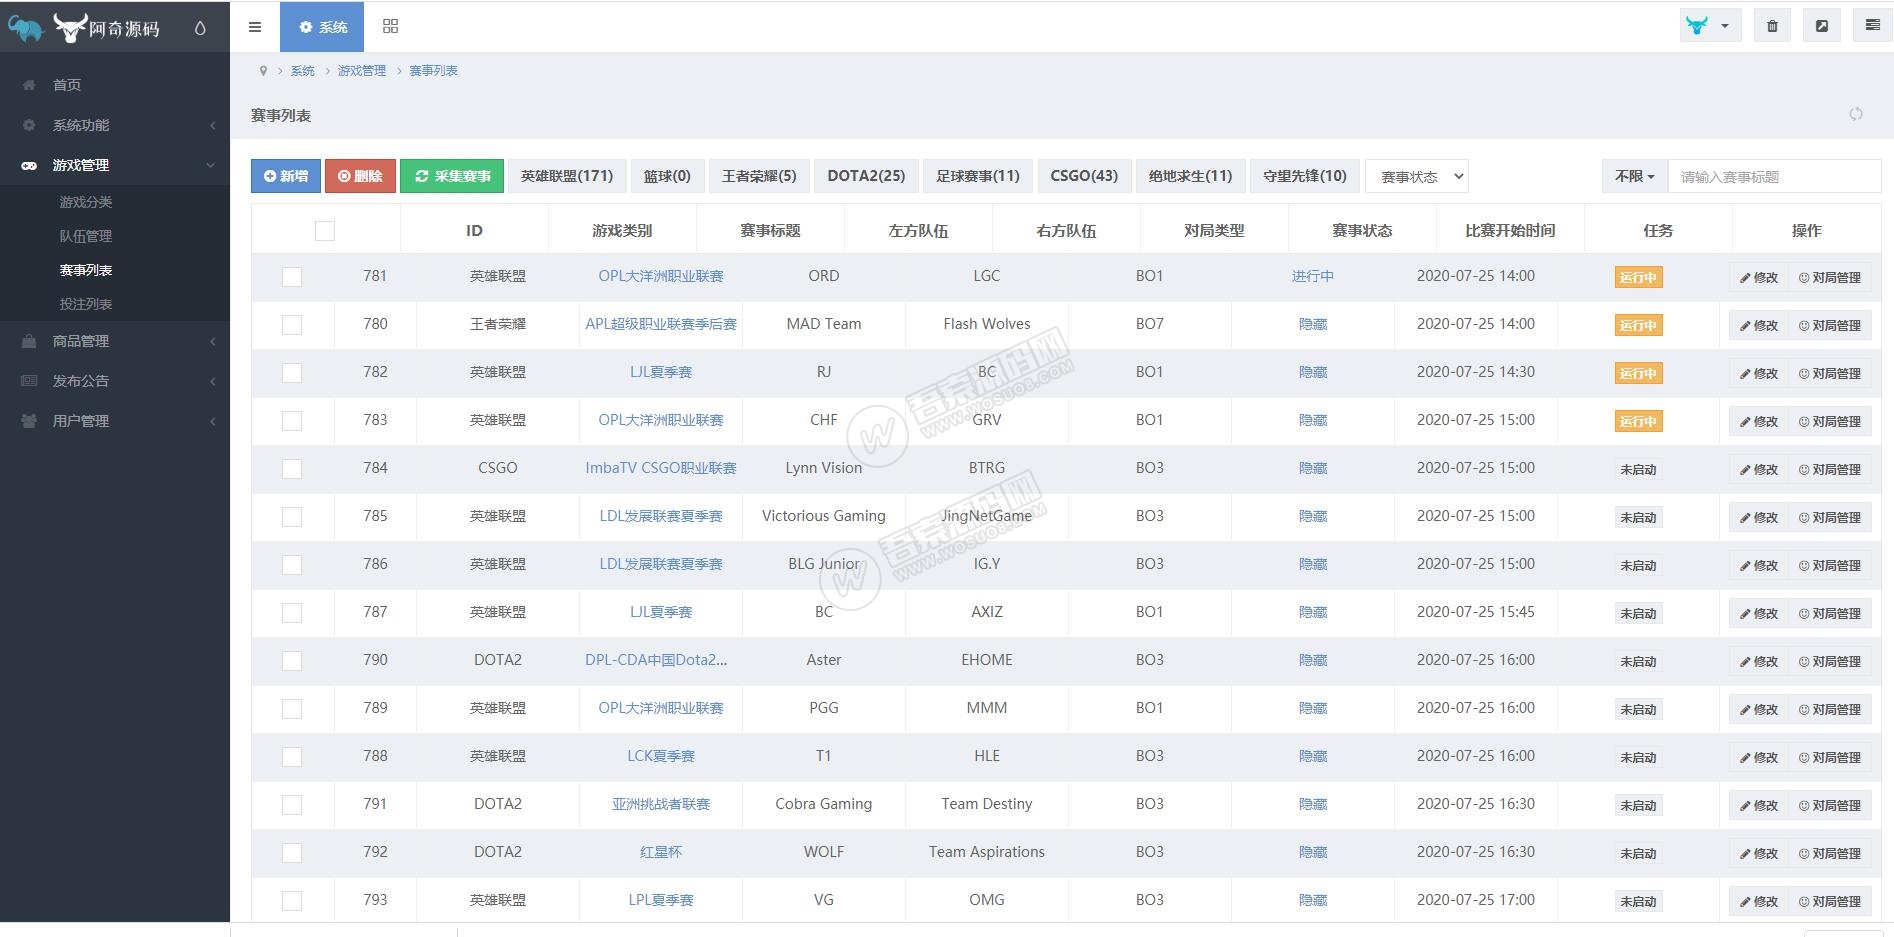The width and height of the screenshot is (1894, 937).
Task: Open the LCK夏季赛 match title link
Action: pyautogui.click(x=660, y=756)
